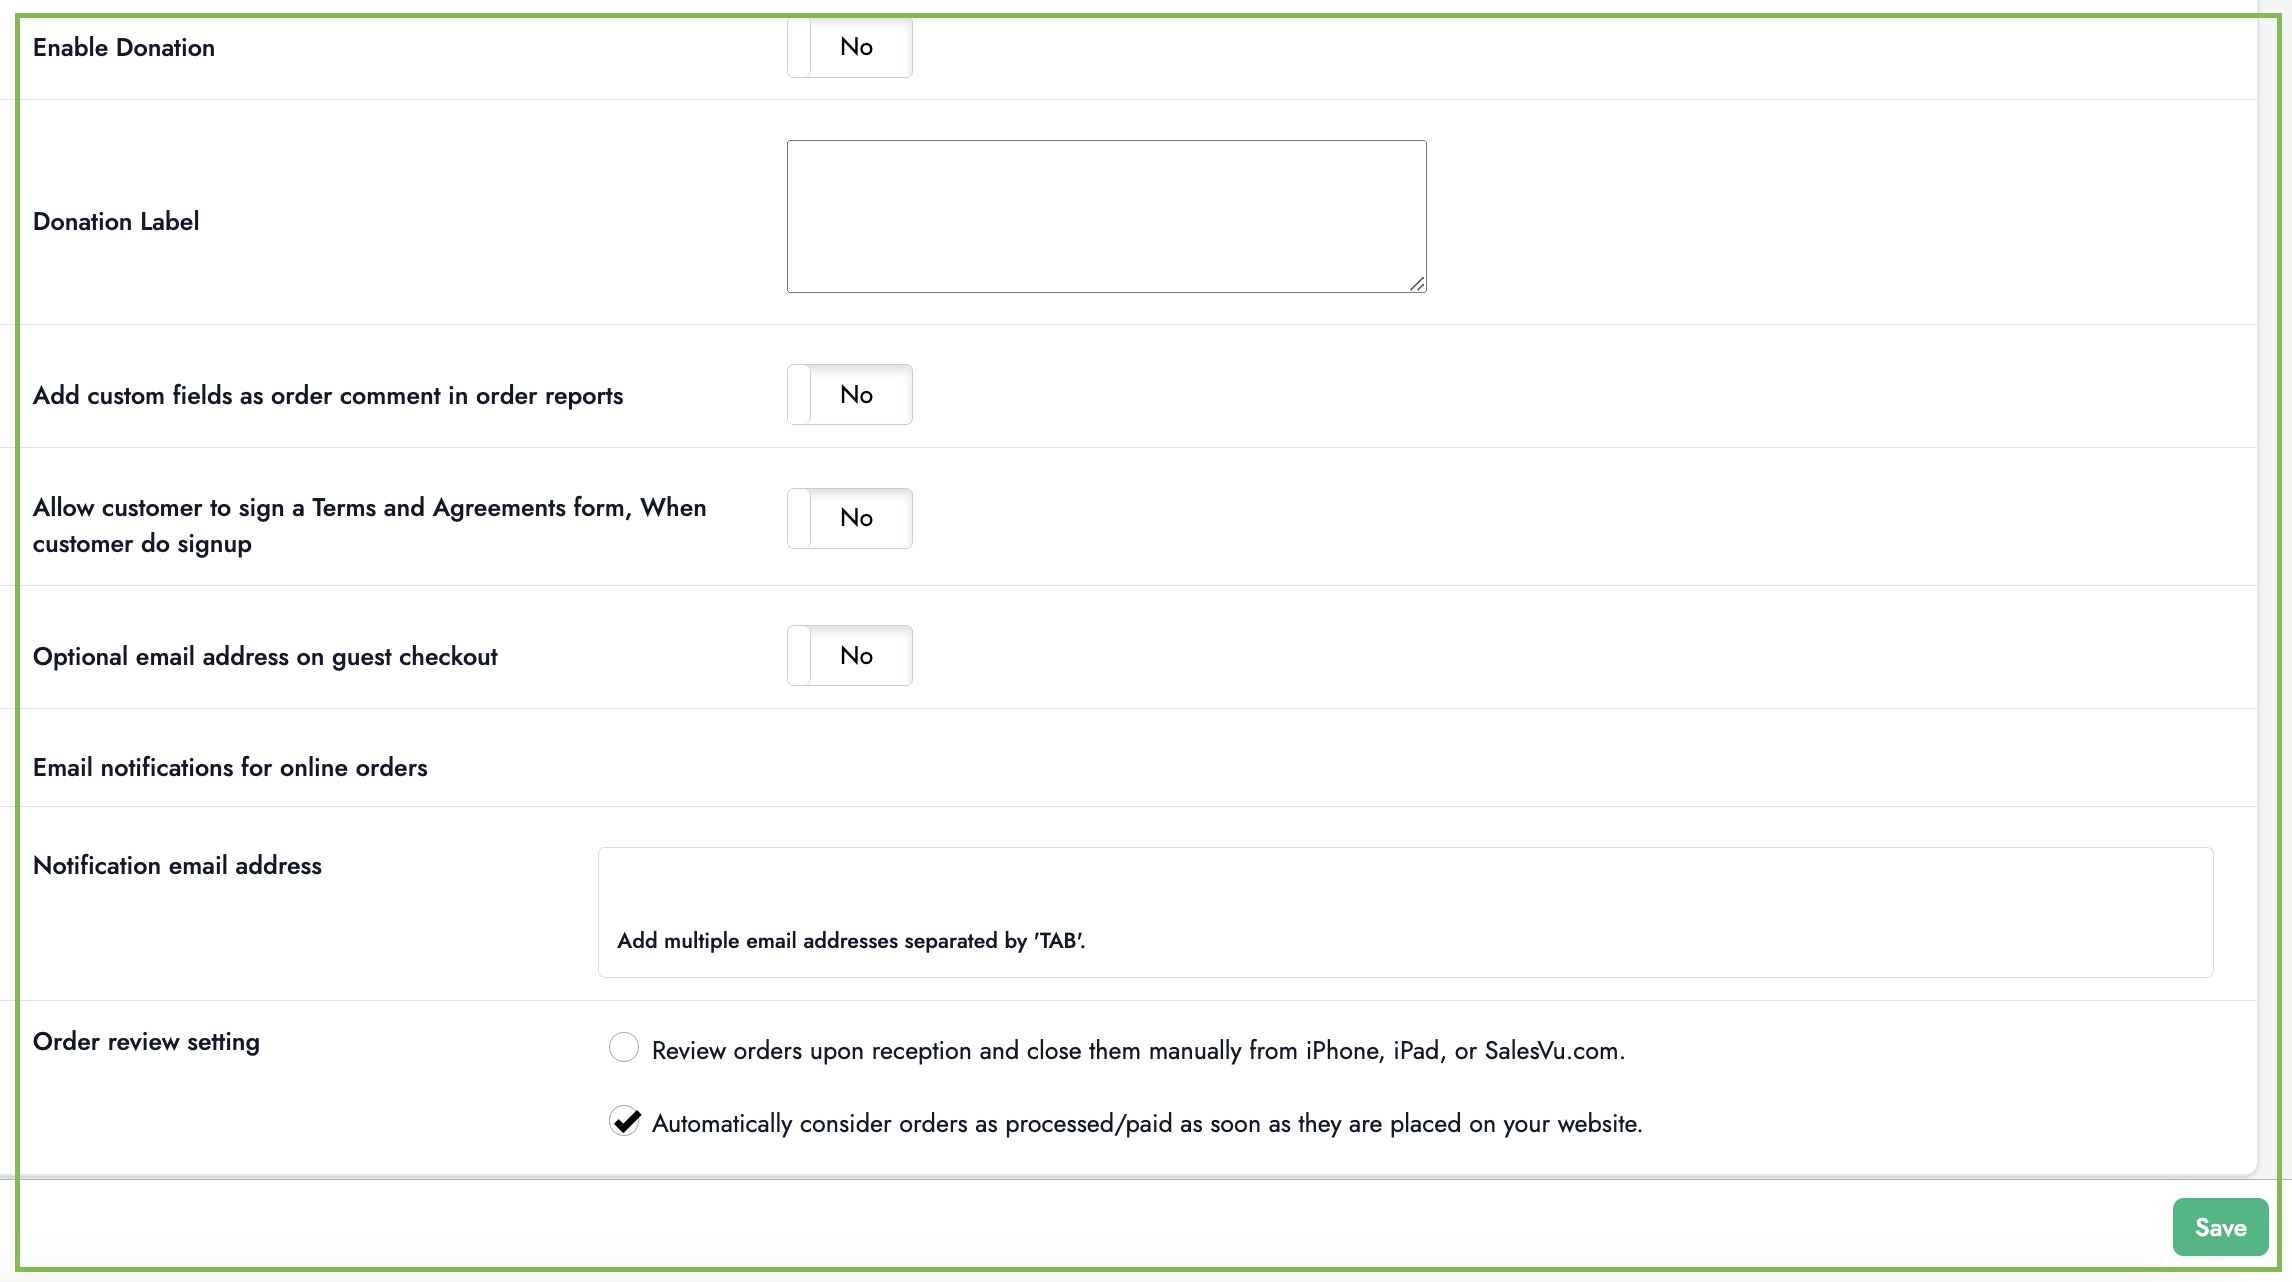
Task: Select the automatically processed/paid radio option
Action: tap(625, 1121)
